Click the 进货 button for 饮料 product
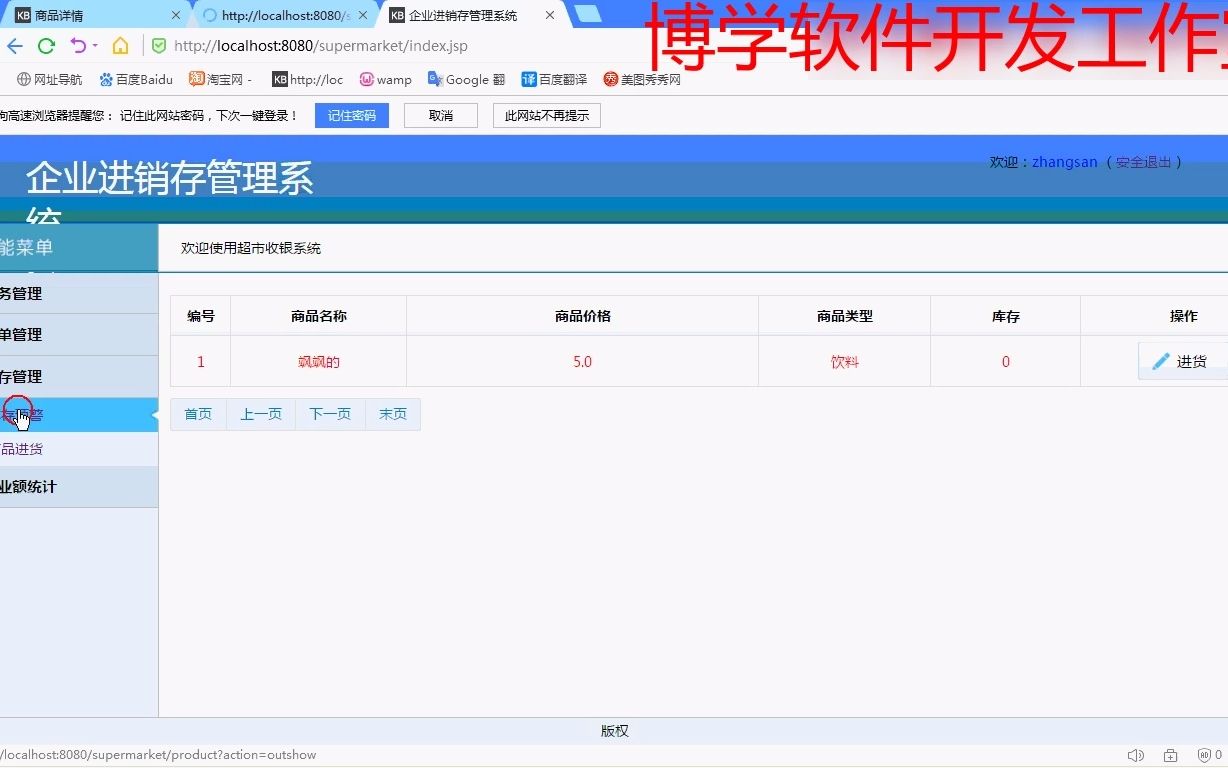The height and width of the screenshot is (768, 1228). coord(1192,361)
